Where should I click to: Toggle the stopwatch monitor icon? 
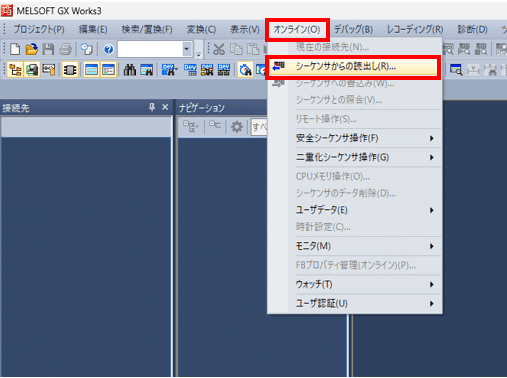245,70
